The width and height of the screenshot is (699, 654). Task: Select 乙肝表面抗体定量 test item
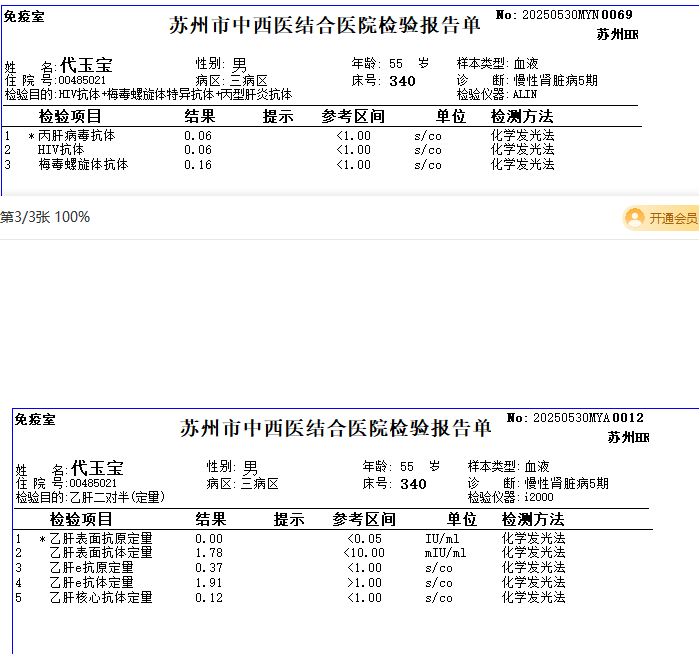(x=101, y=553)
